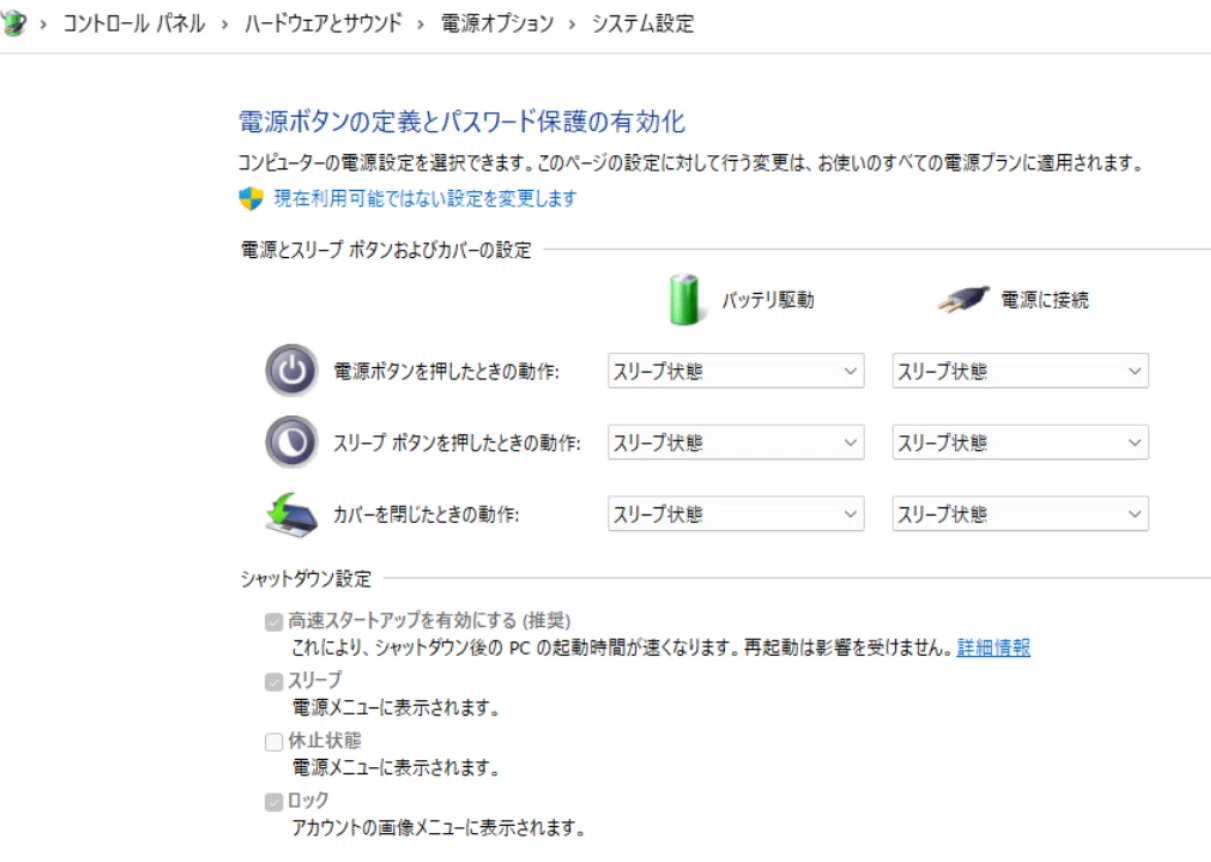Click the 電源に接続 column label
Viewport: 1211px width, 862px height.
point(1045,300)
